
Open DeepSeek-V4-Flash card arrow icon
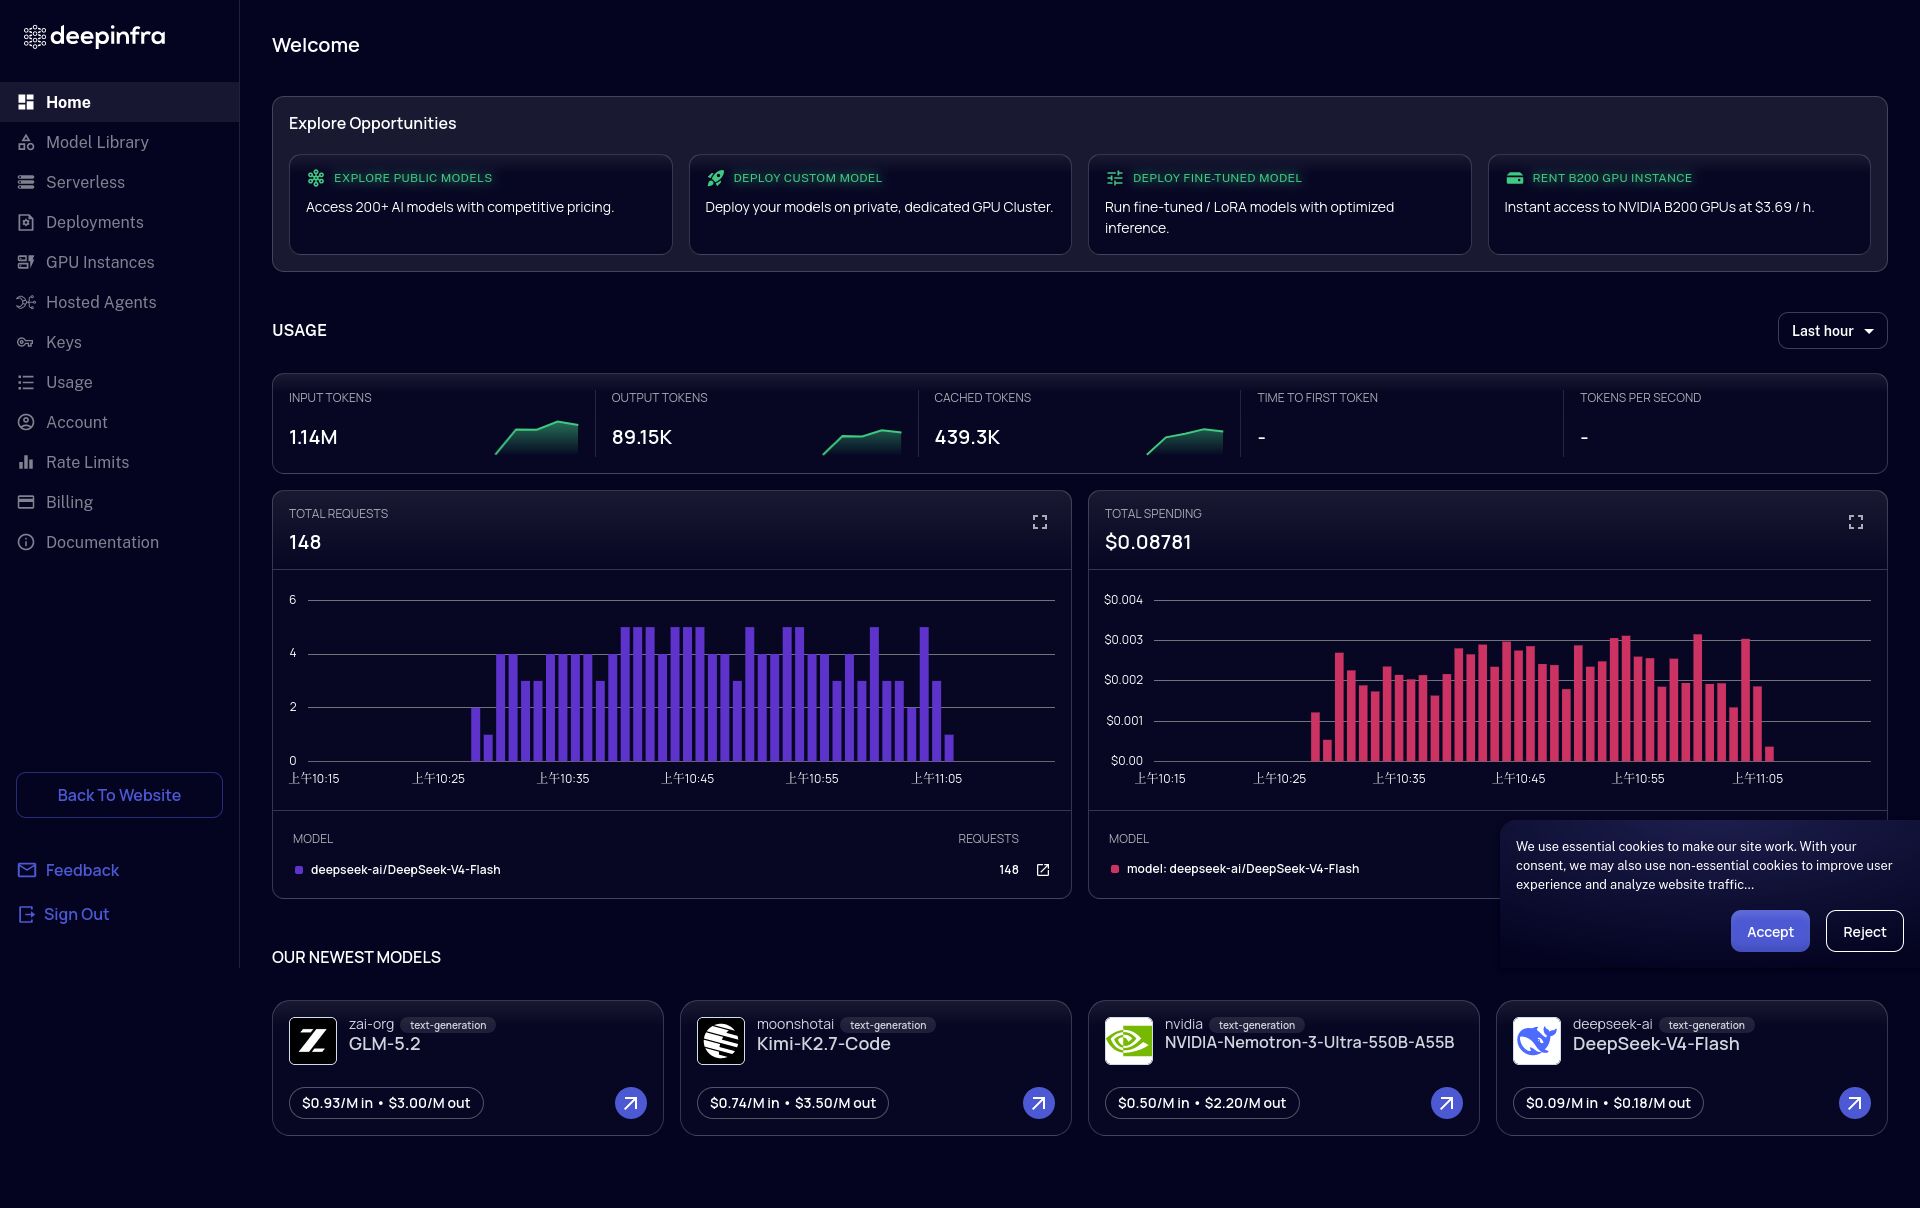click(x=1854, y=1103)
